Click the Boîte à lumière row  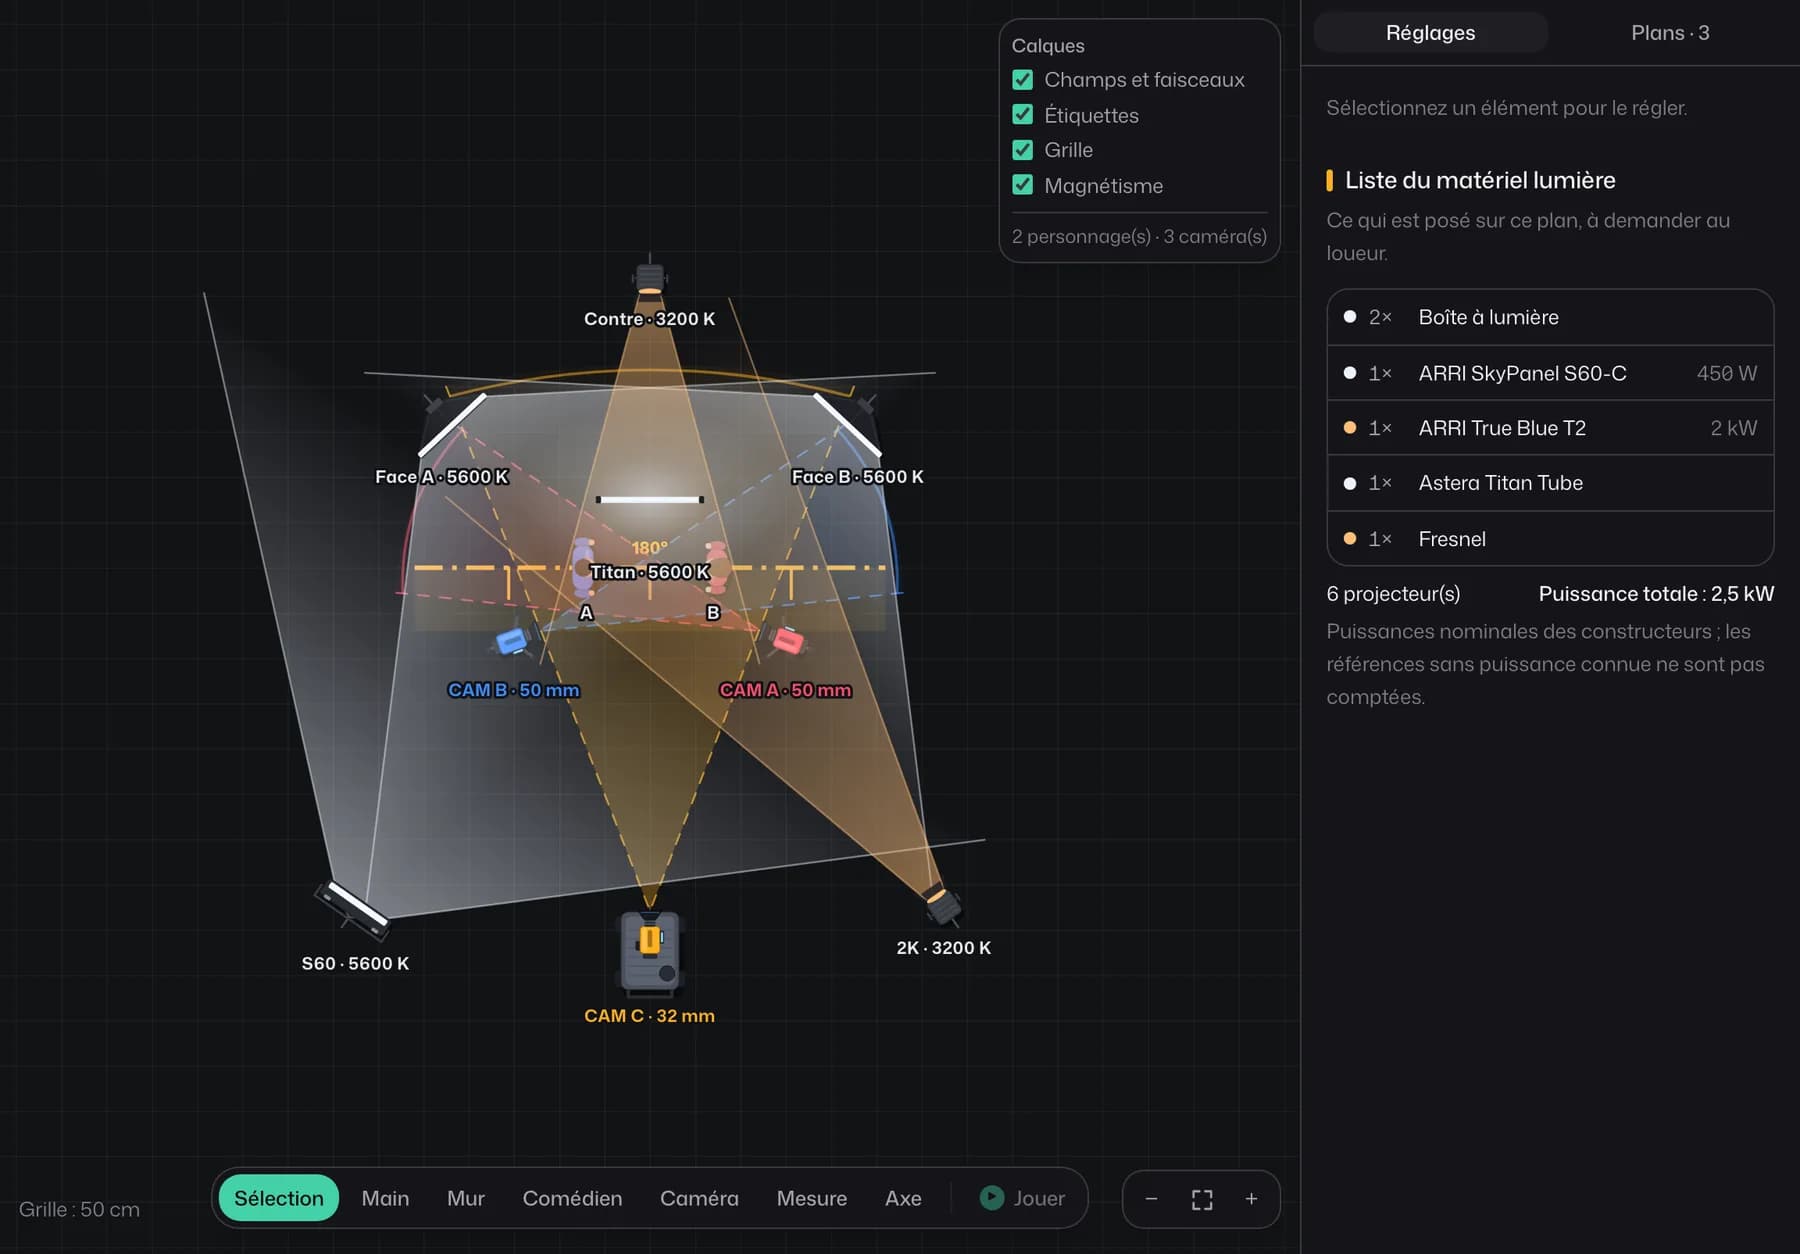tap(1550, 317)
